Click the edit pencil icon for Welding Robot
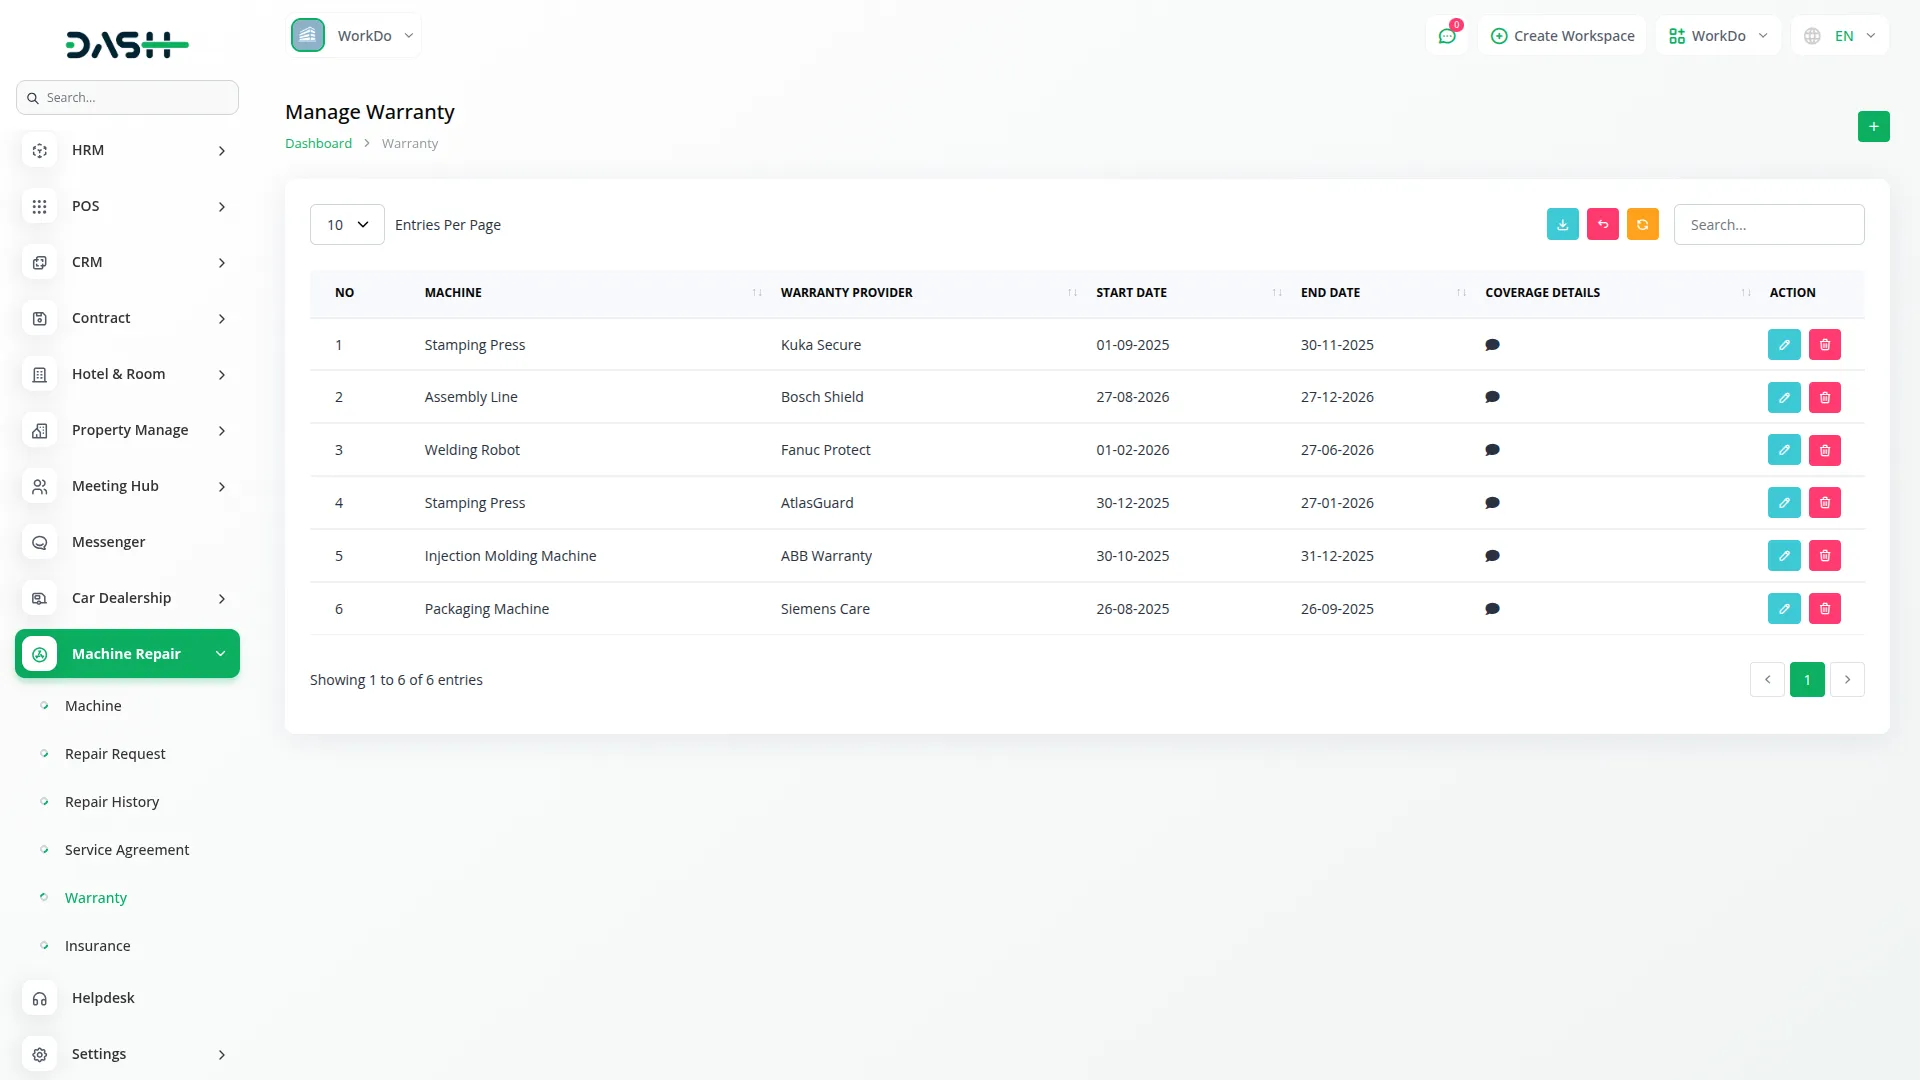This screenshot has width=1920, height=1080. pyautogui.click(x=1784, y=449)
